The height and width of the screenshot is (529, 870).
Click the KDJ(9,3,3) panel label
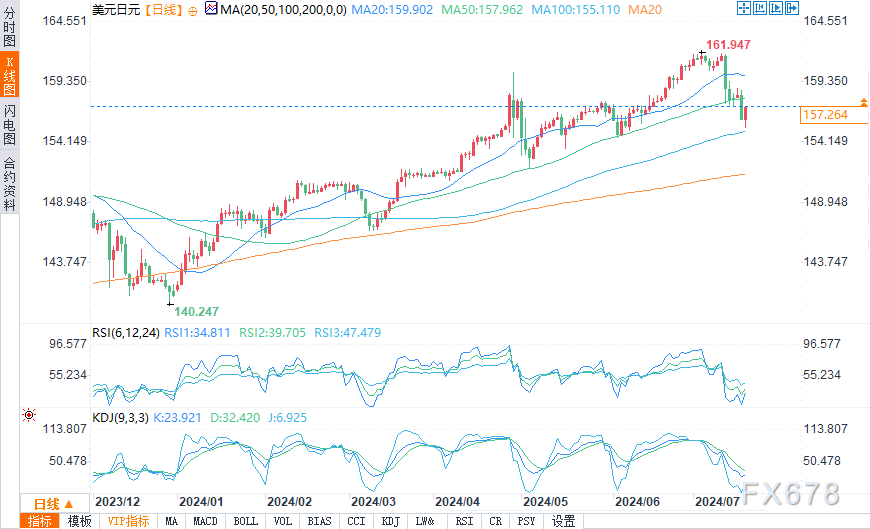(x=120, y=418)
